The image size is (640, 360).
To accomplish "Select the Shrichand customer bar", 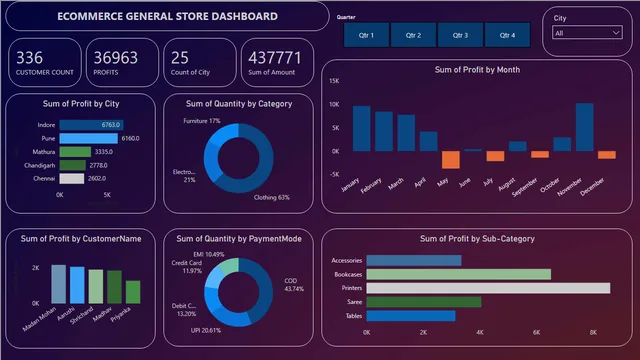I will tap(96, 287).
